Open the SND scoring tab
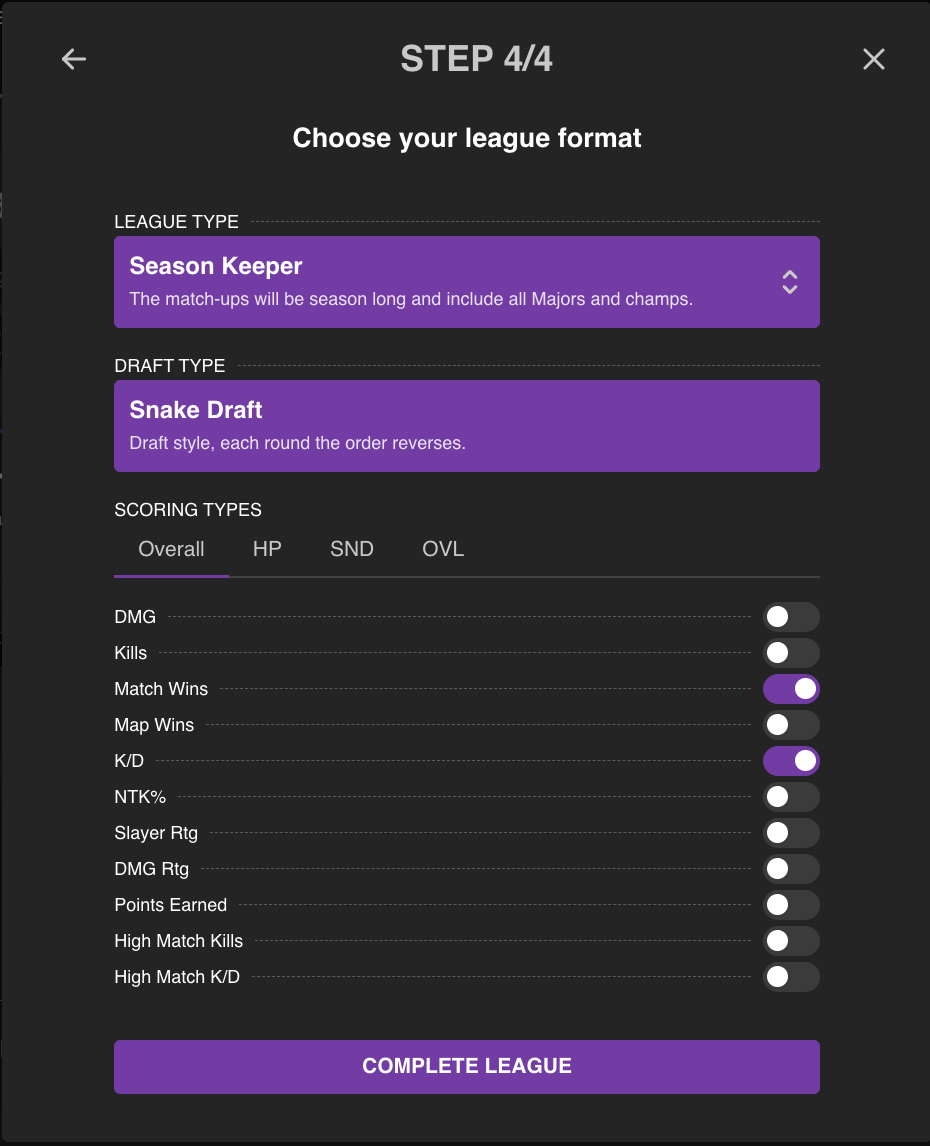The width and height of the screenshot is (930, 1146). point(352,549)
